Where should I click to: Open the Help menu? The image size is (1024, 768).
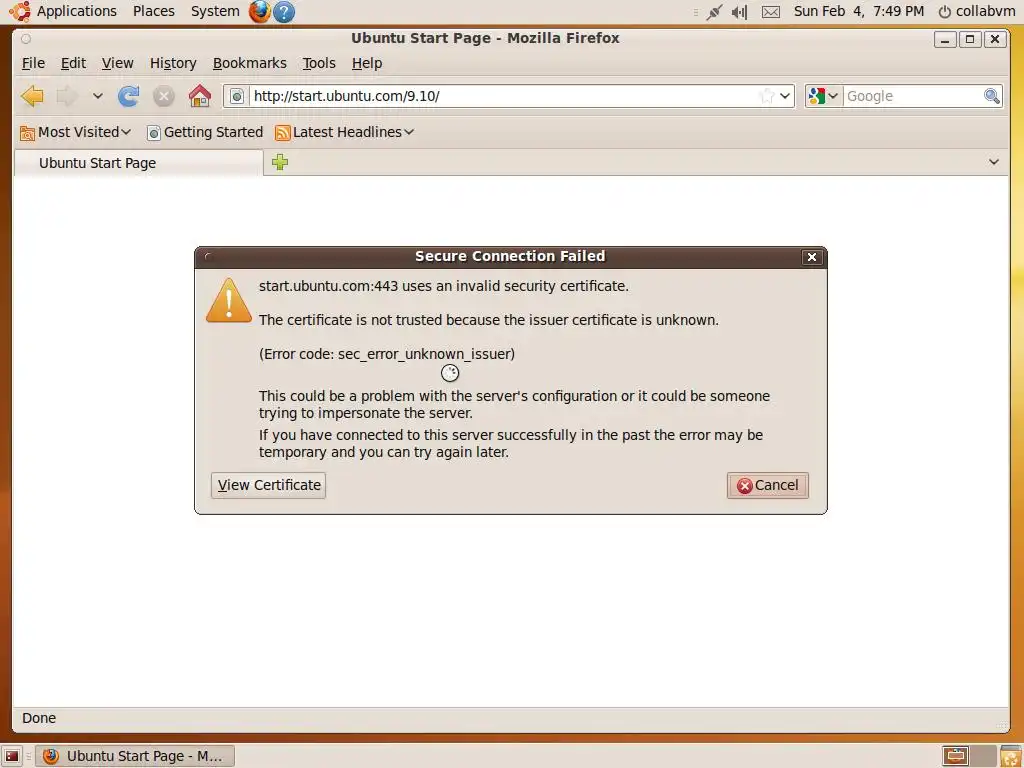[x=367, y=63]
